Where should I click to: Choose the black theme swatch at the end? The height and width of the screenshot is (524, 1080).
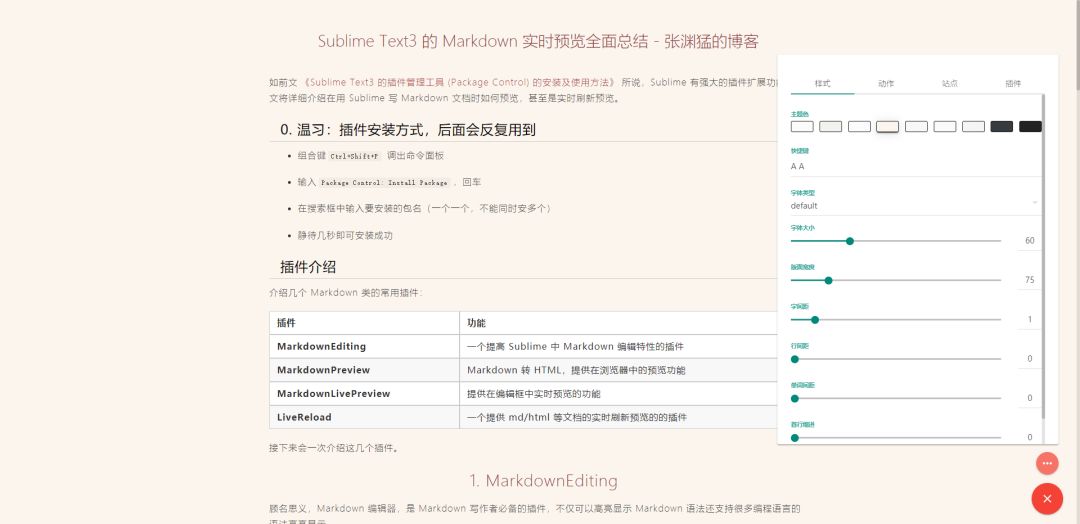[1030, 127]
